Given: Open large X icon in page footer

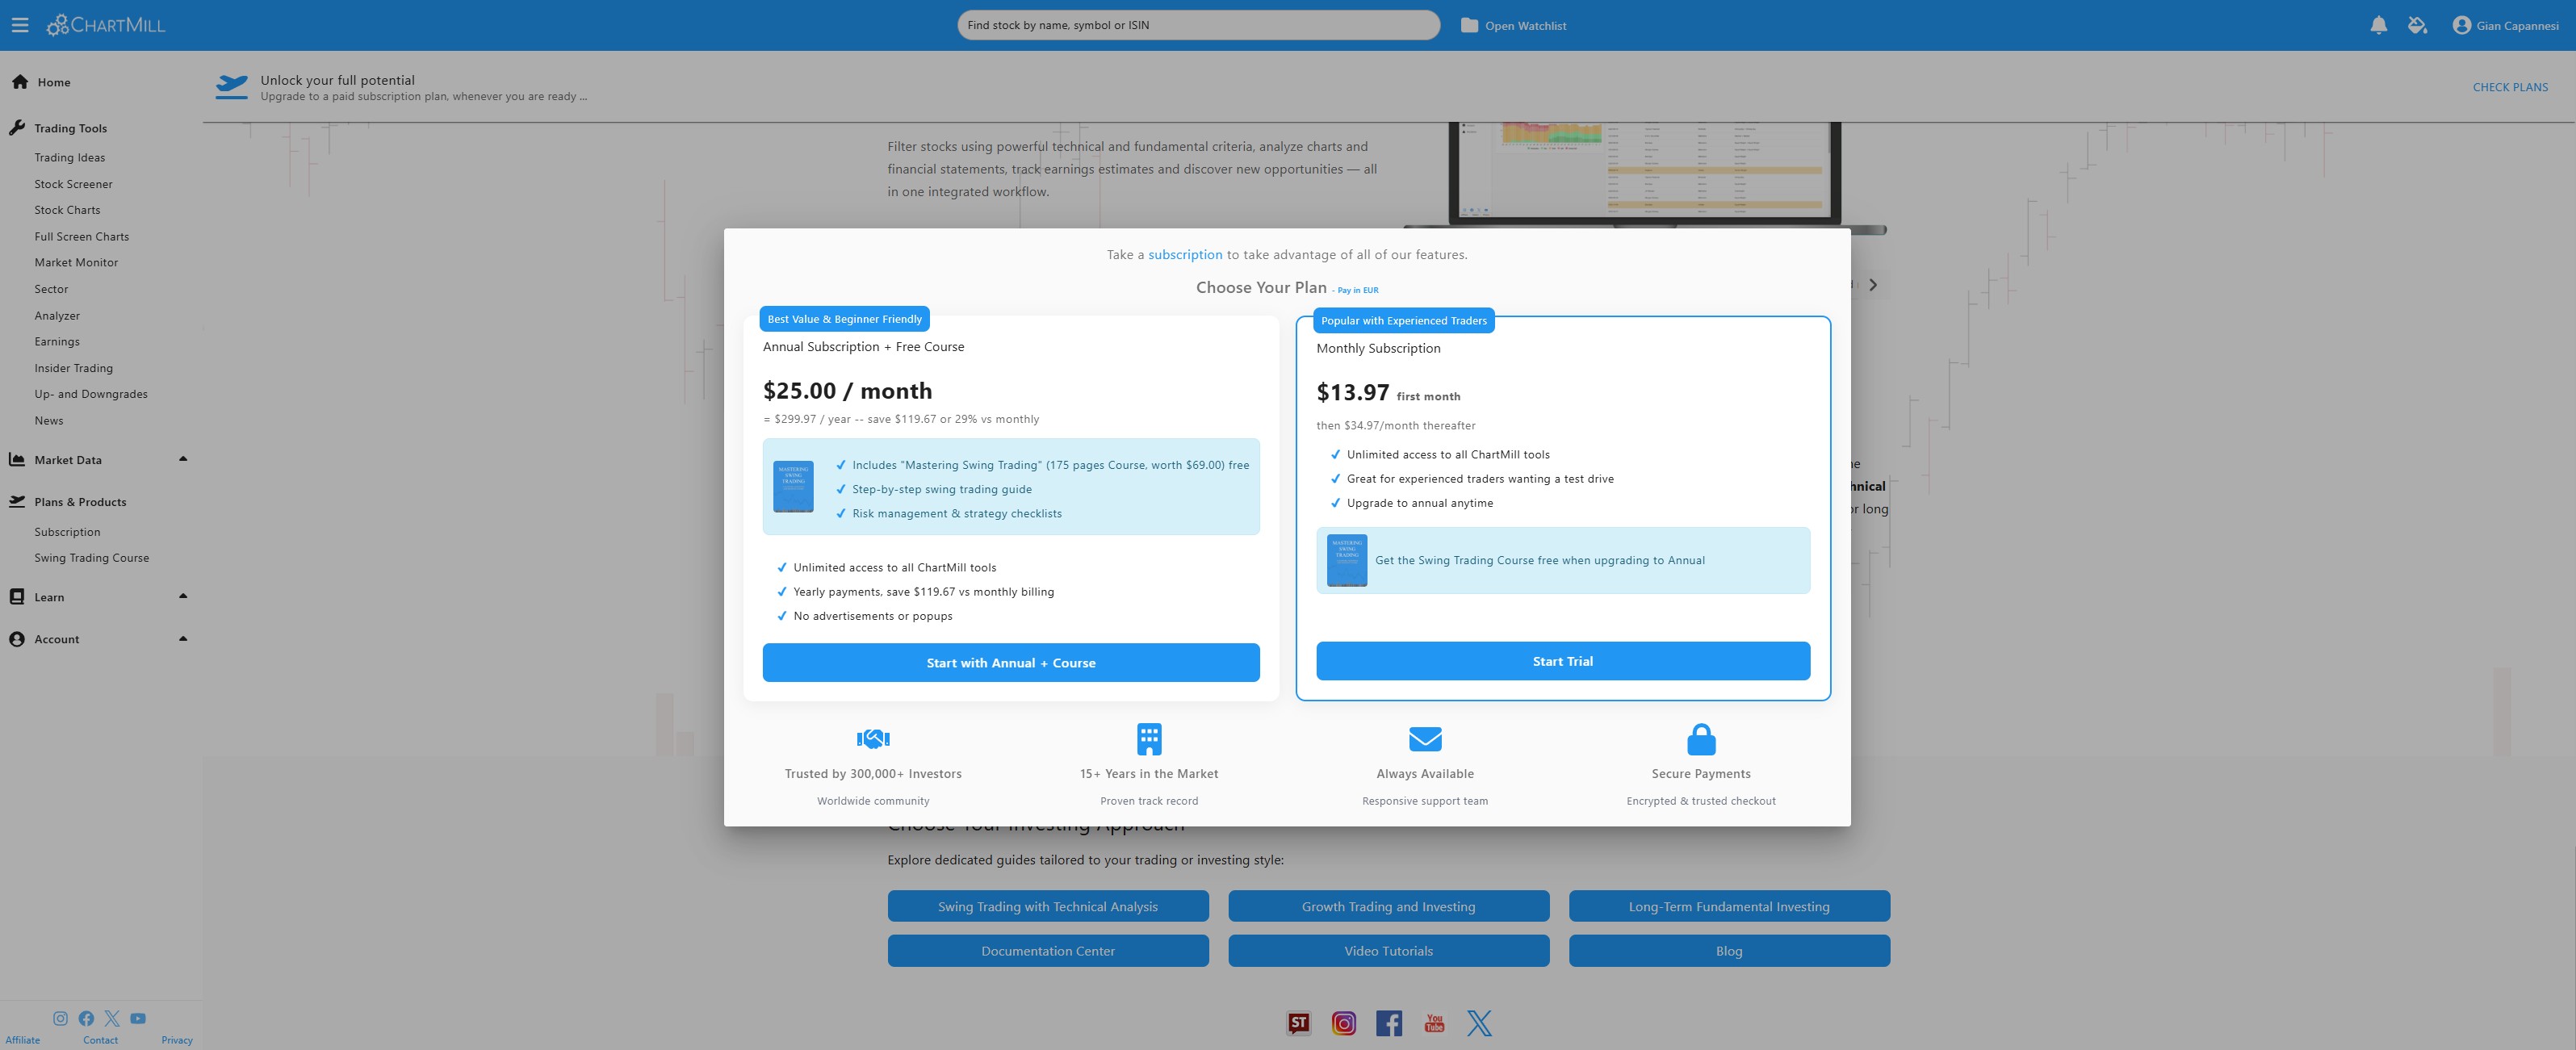Looking at the screenshot, I should [x=1479, y=1023].
